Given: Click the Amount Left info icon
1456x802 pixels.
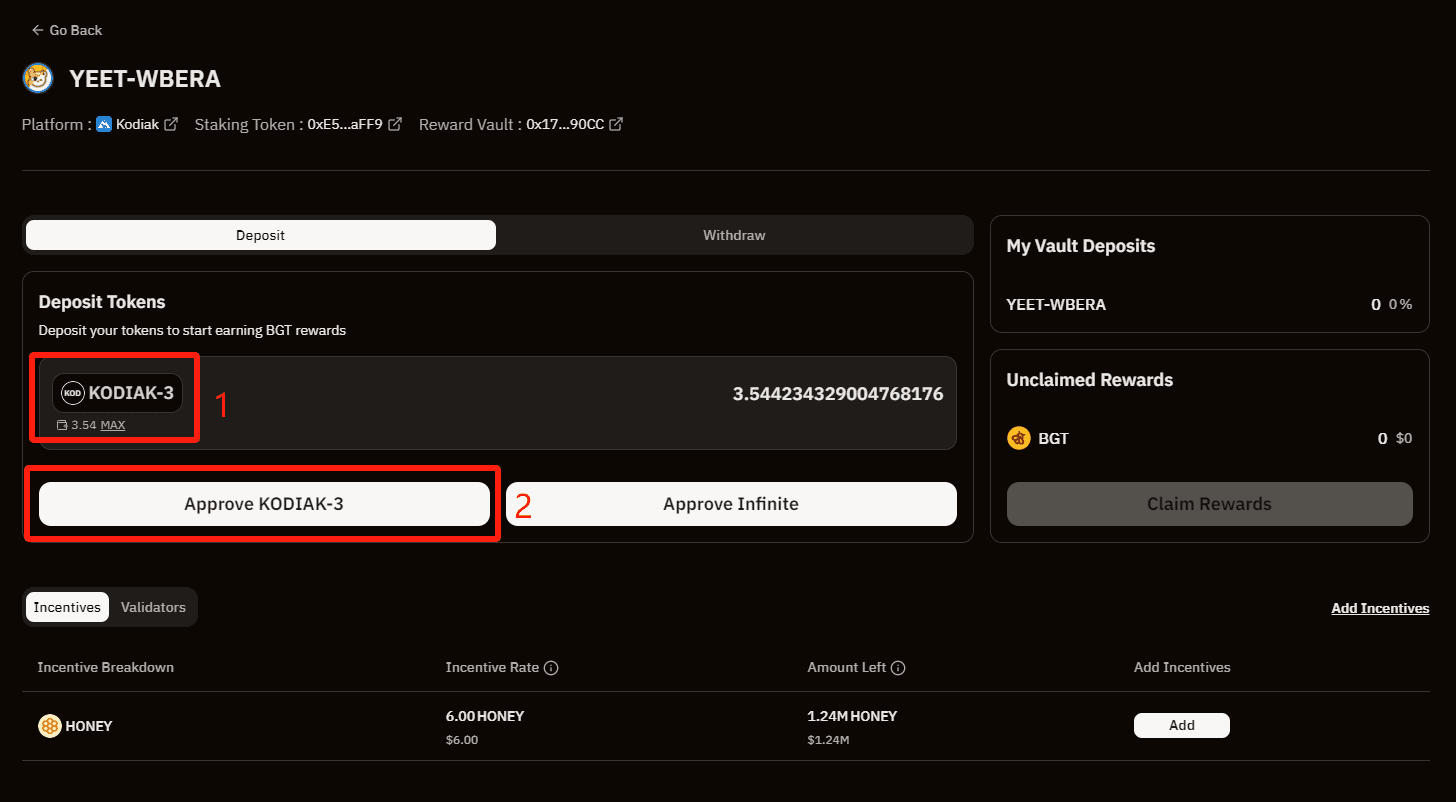Looking at the screenshot, I should tap(898, 668).
